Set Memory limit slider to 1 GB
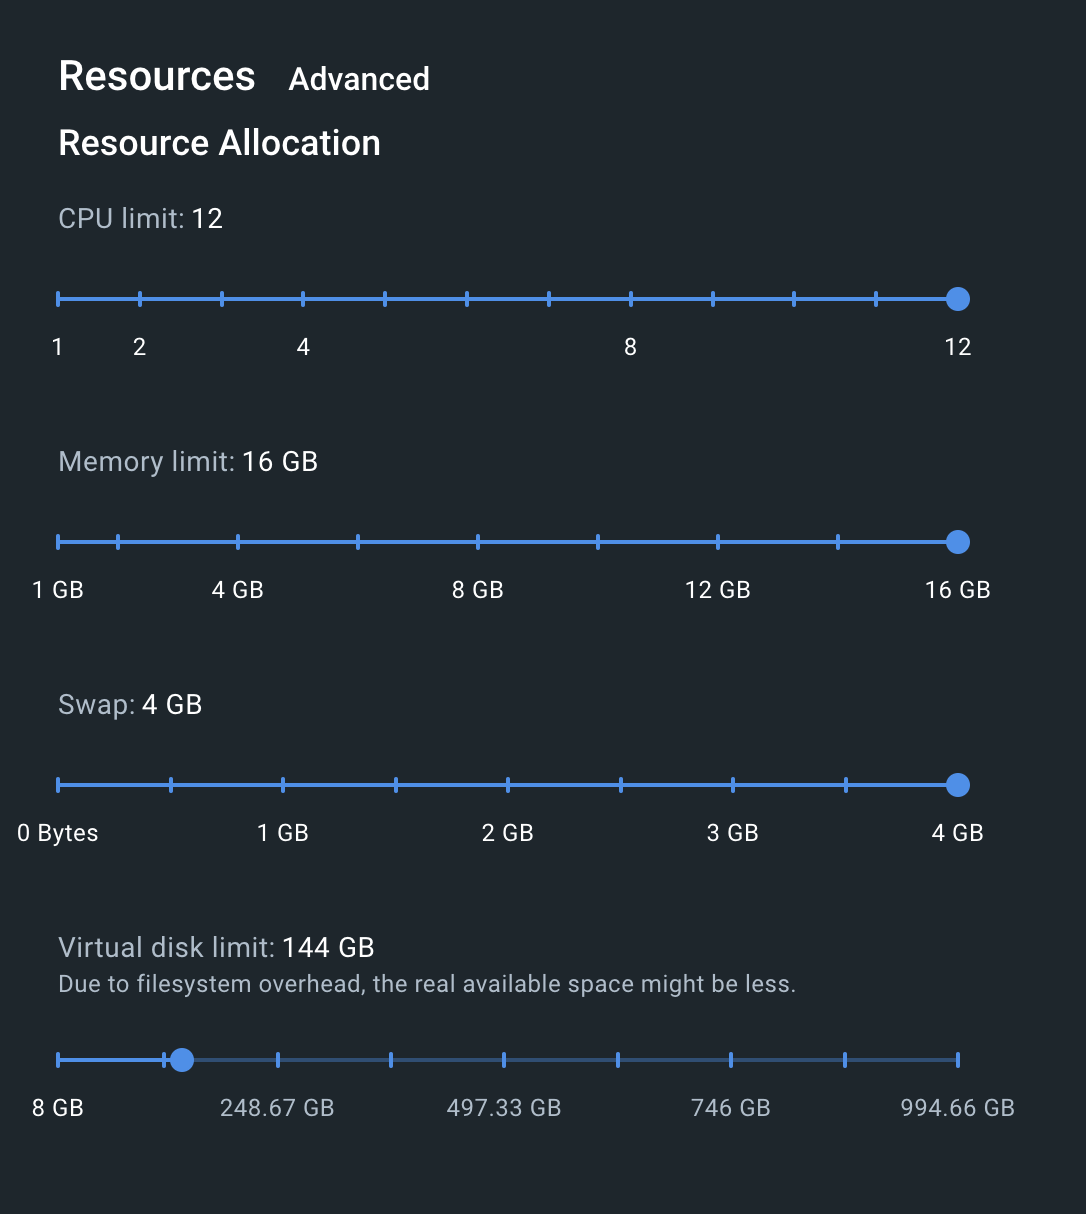The image size is (1086, 1214). click(59, 542)
